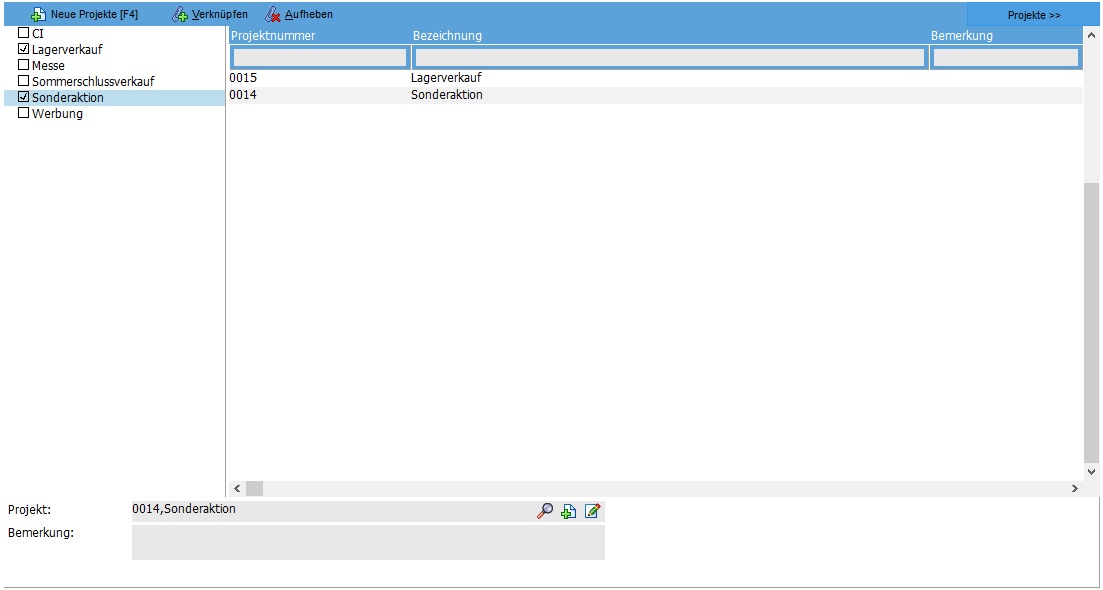The height and width of the screenshot is (590, 1103).
Task: Click the Neue Projekte plus icon
Action: [39, 14]
